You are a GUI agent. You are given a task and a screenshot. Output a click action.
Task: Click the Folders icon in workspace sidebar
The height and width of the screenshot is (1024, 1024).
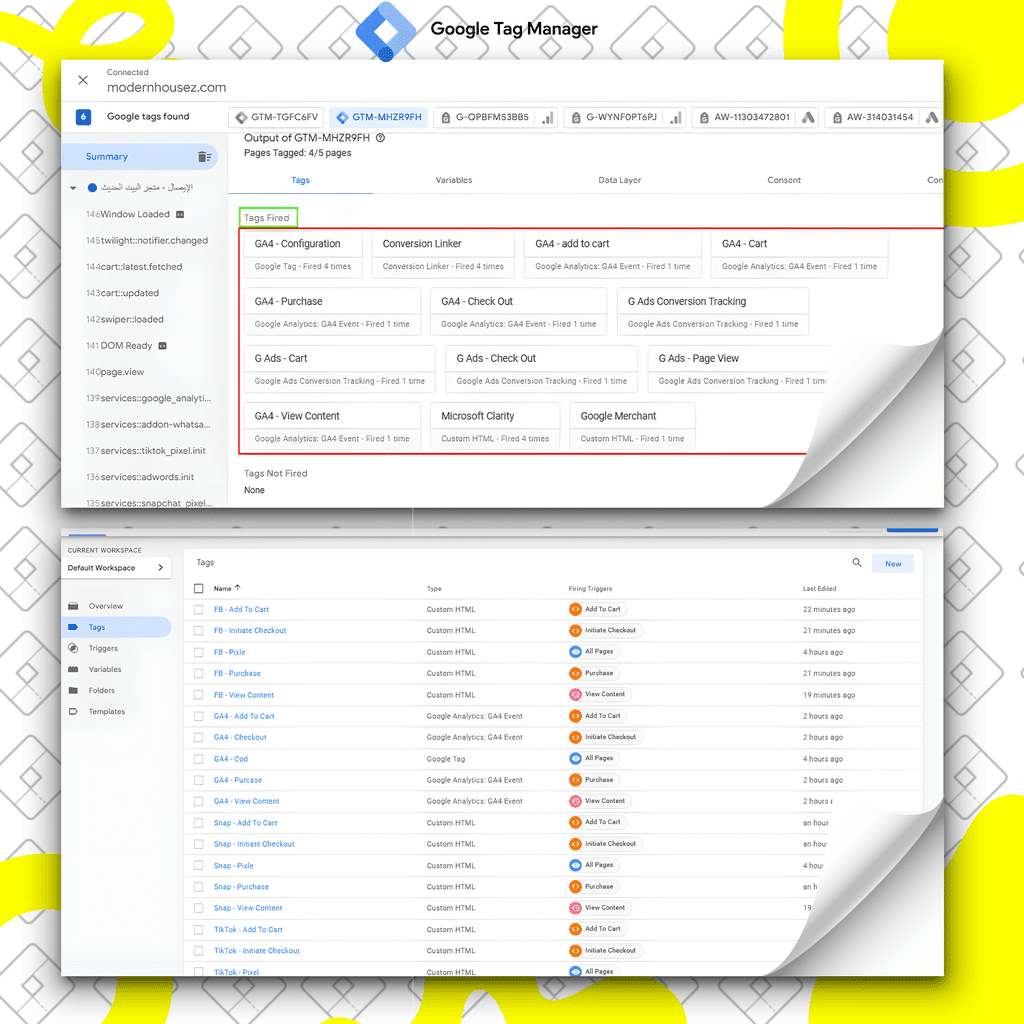pos(73,690)
